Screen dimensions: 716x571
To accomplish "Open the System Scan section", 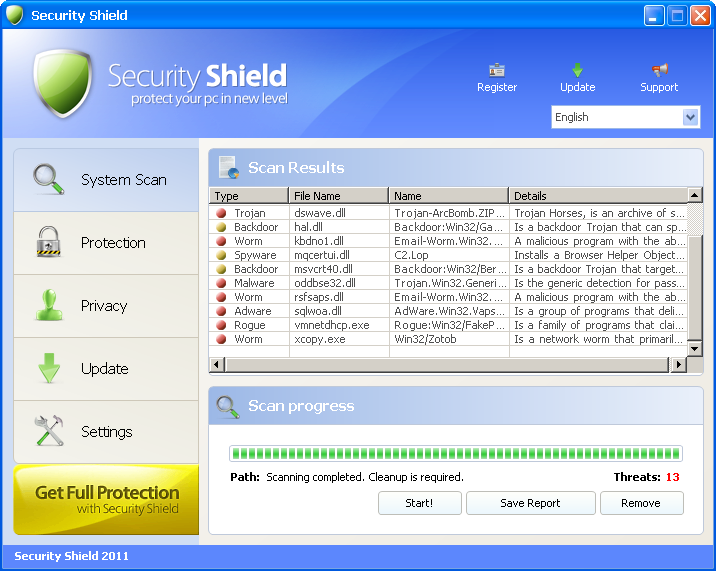I will 106,180.
